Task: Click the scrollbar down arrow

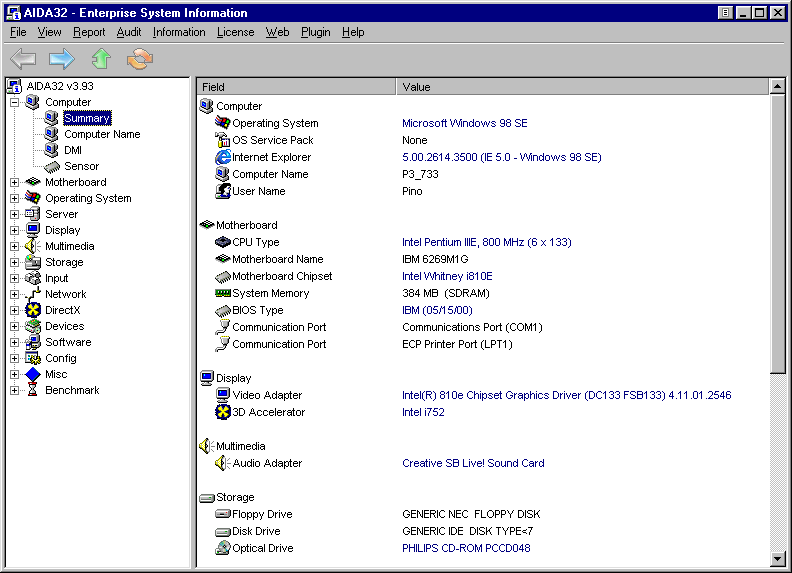Action: [x=778, y=559]
